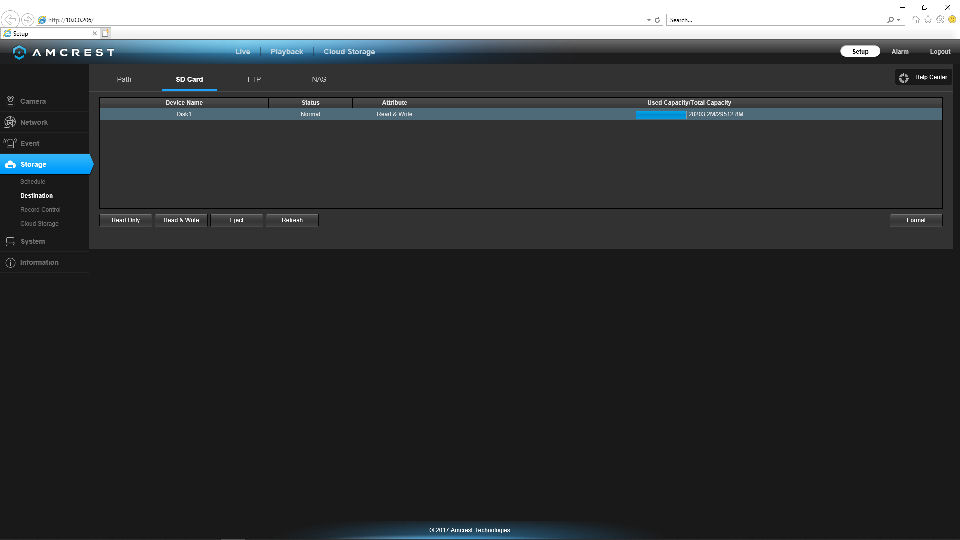Click the Used Capacity/Total Capacity header

[689, 103]
